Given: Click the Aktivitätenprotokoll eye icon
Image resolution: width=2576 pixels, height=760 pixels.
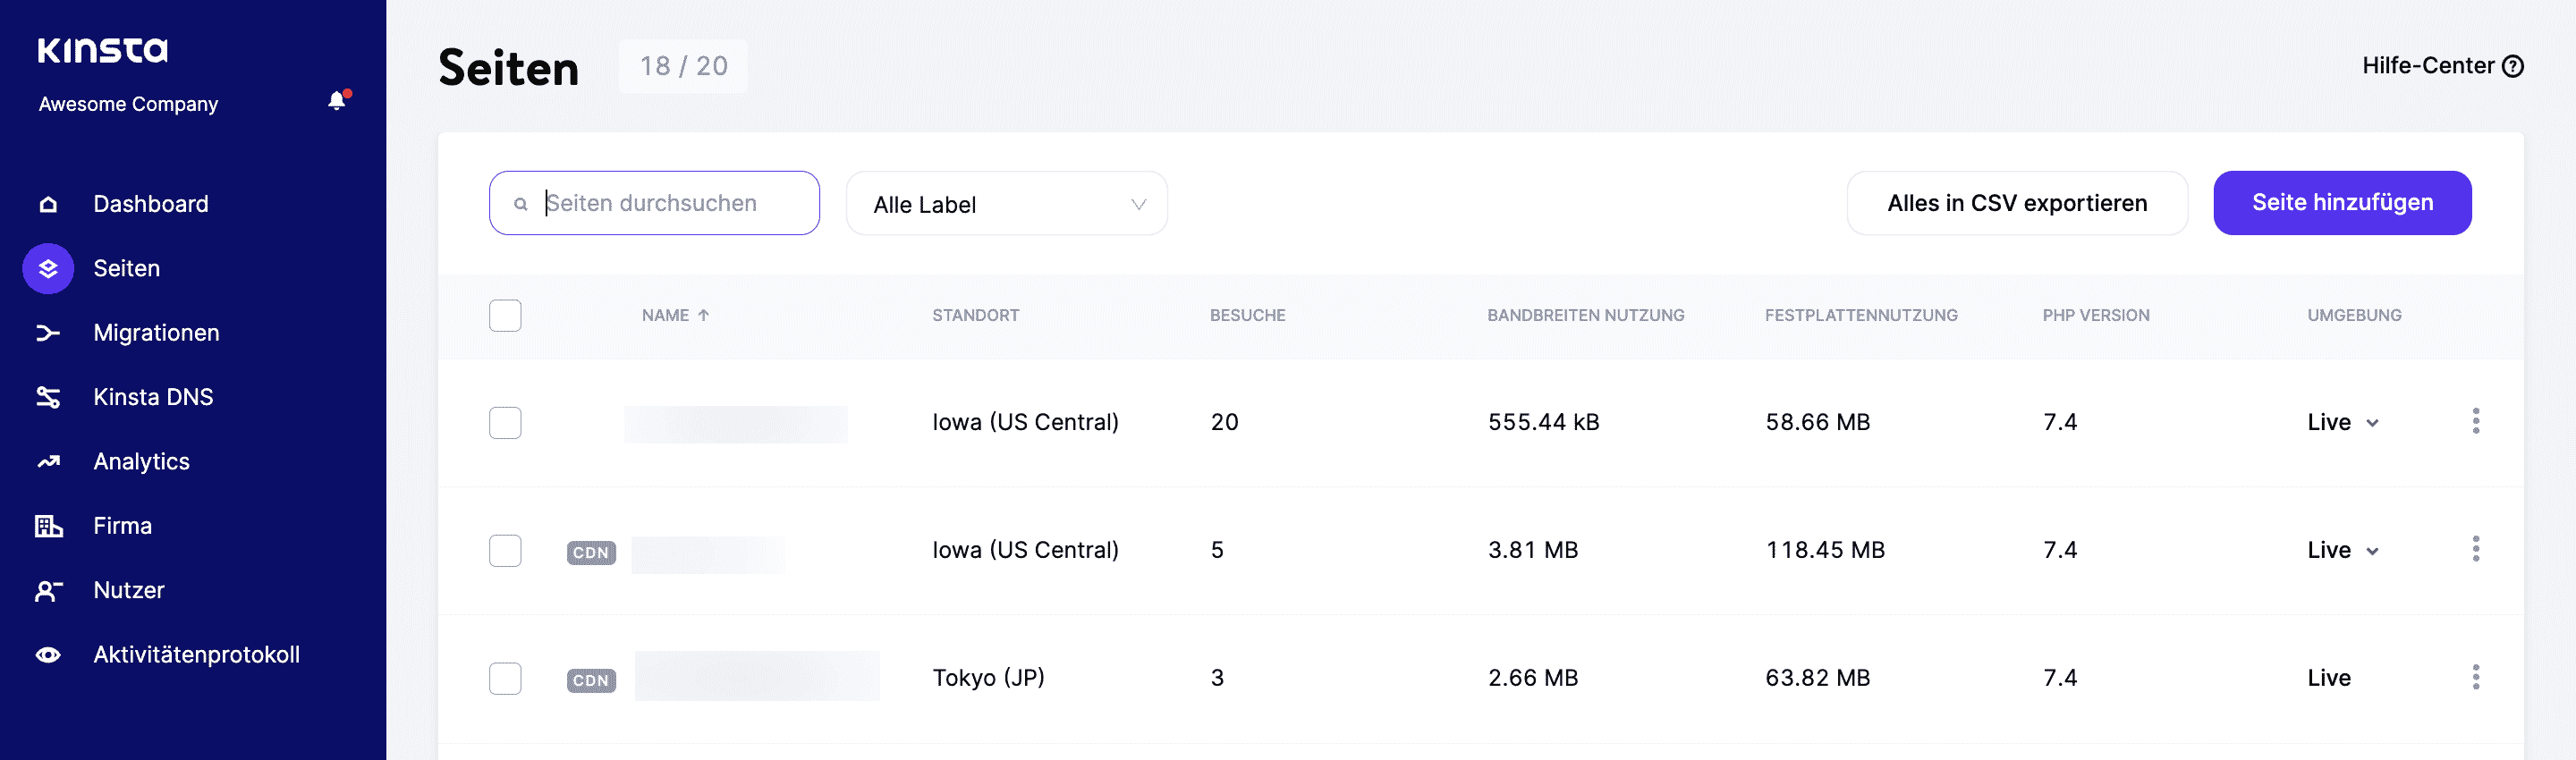Looking at the screenshot, I should pos(48,655).
